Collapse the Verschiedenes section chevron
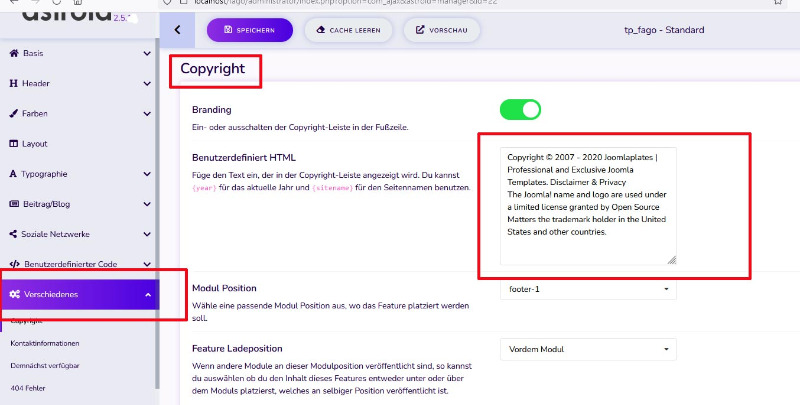Screen dimensions: 800x405 [148, 294]
